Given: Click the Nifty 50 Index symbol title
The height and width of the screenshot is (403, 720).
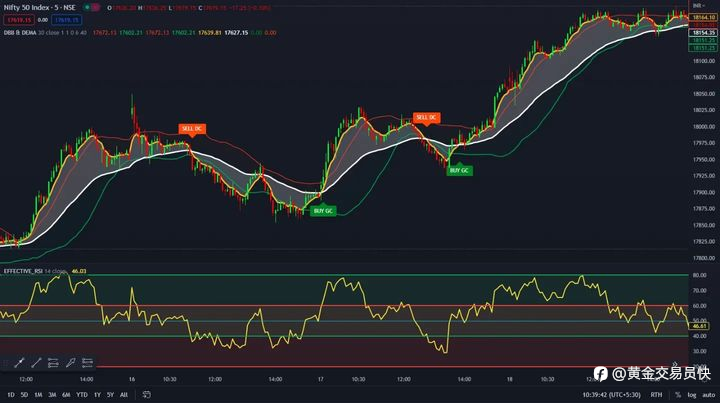Looking at the screenshot, I should (39, 8).
